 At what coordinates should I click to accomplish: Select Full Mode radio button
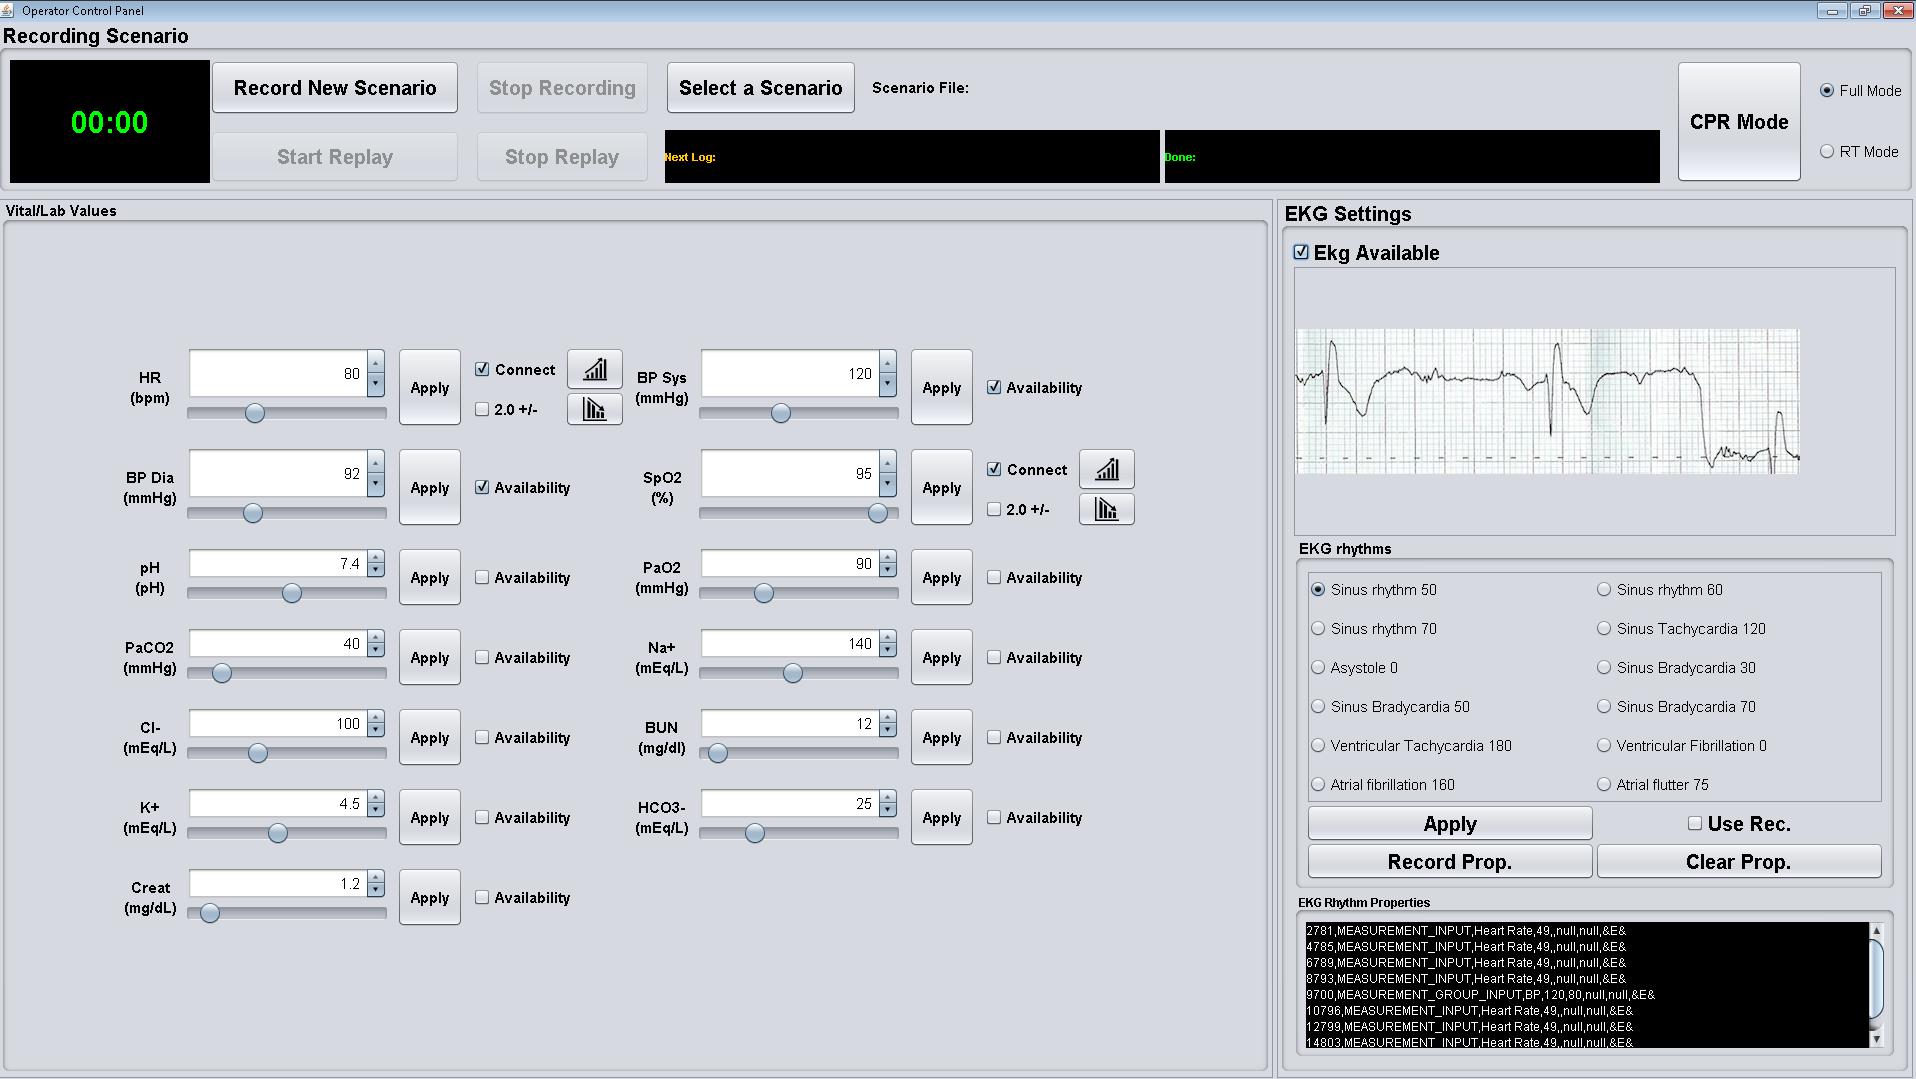click(1827, 90)
